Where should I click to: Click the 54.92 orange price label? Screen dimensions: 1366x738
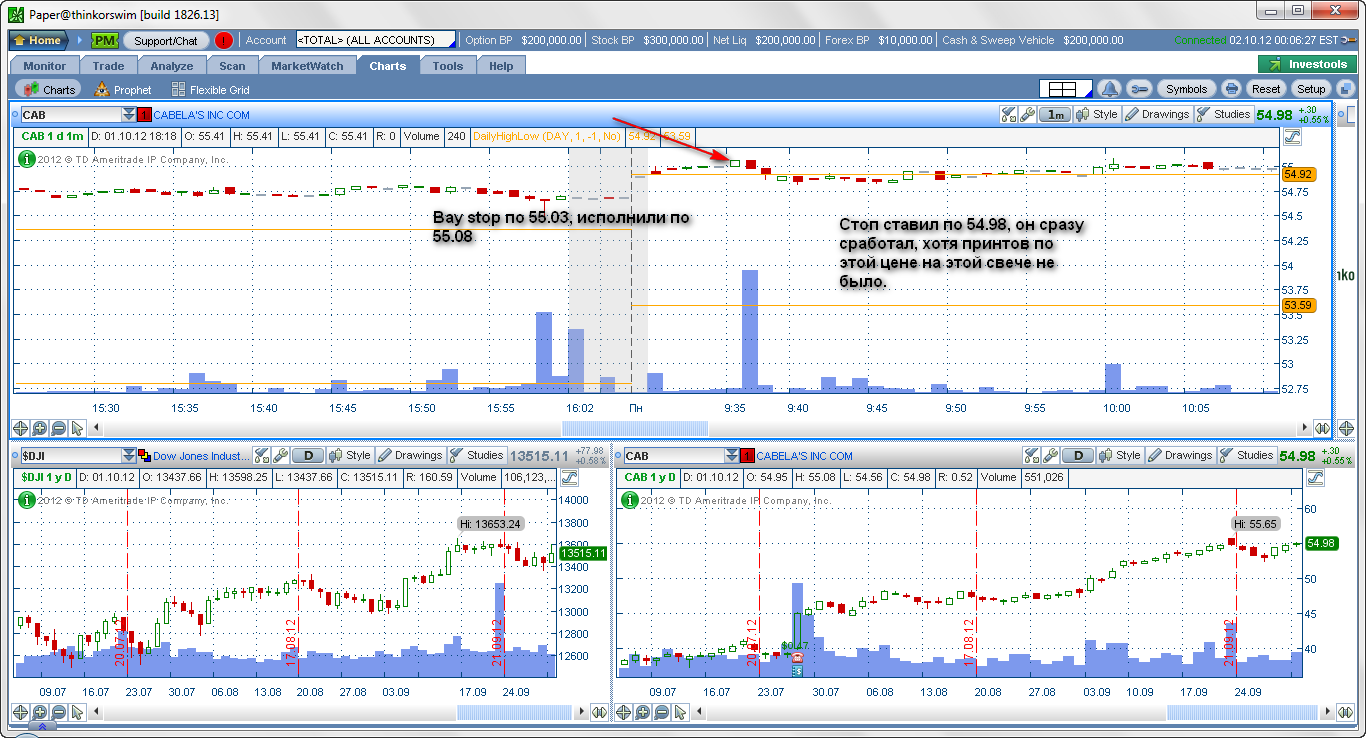(1297, 174)
